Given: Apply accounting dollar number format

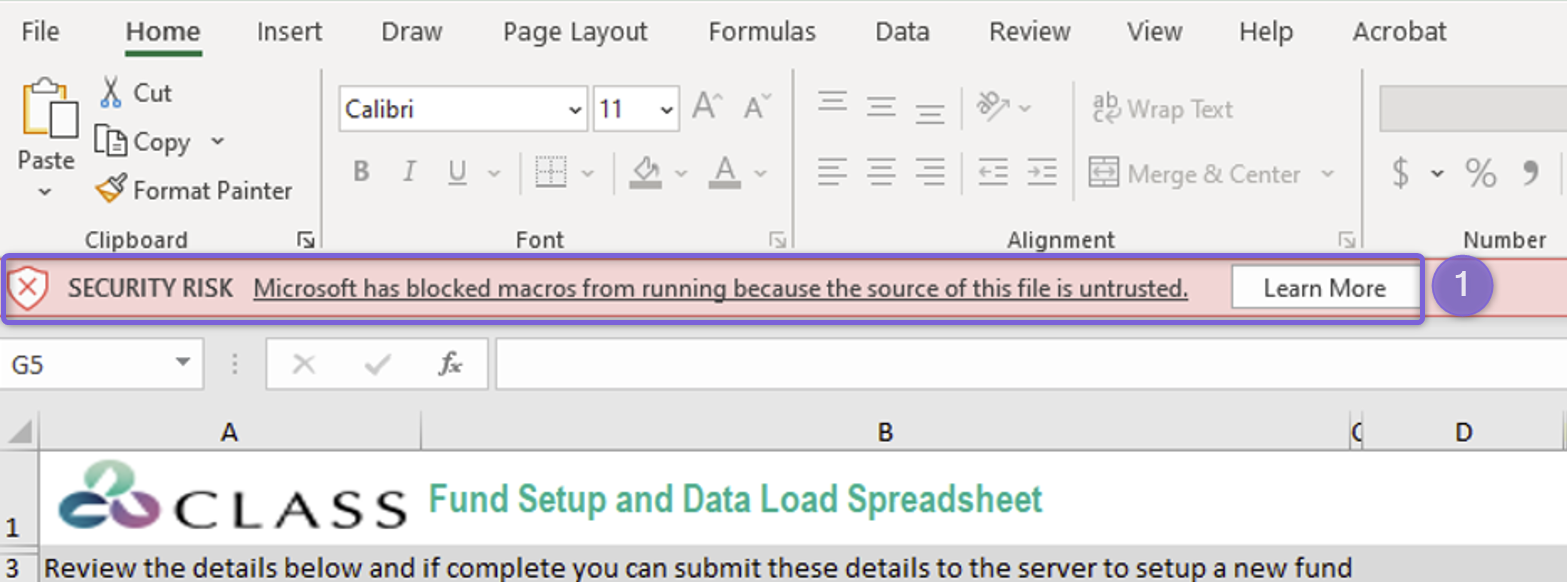Looking at the screenshot, I should pos(1401,173).
